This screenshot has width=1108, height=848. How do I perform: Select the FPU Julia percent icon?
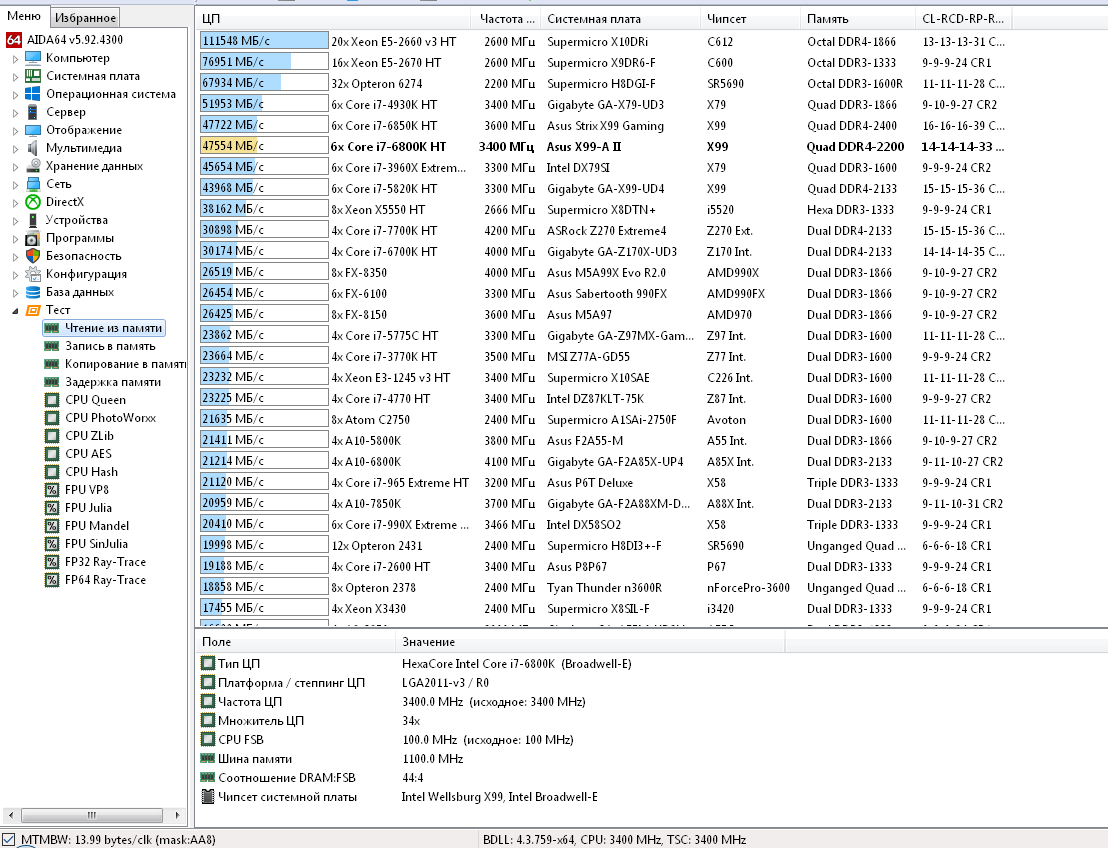tap(52, 508)
